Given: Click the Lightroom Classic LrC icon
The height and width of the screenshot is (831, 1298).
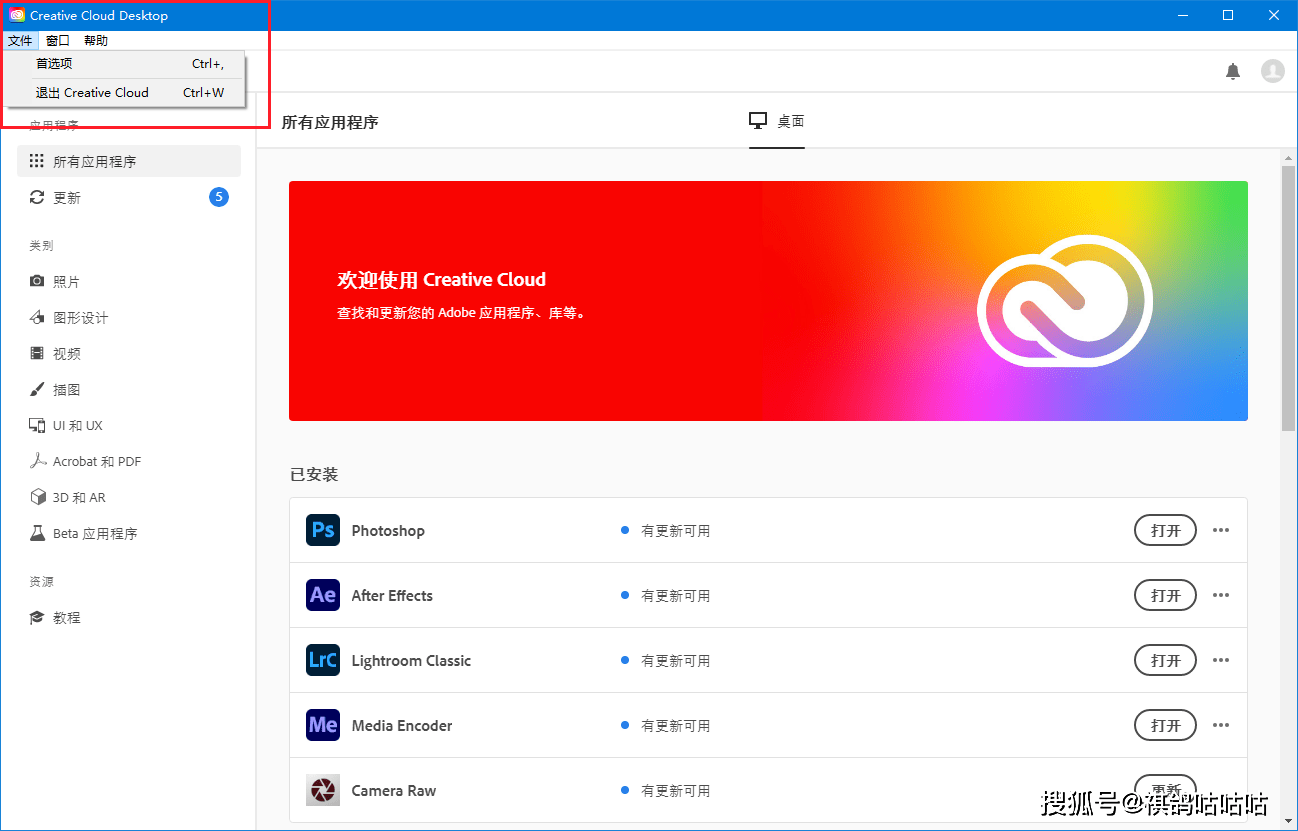Looking at the screenshot, I should [x=322, y=660].
